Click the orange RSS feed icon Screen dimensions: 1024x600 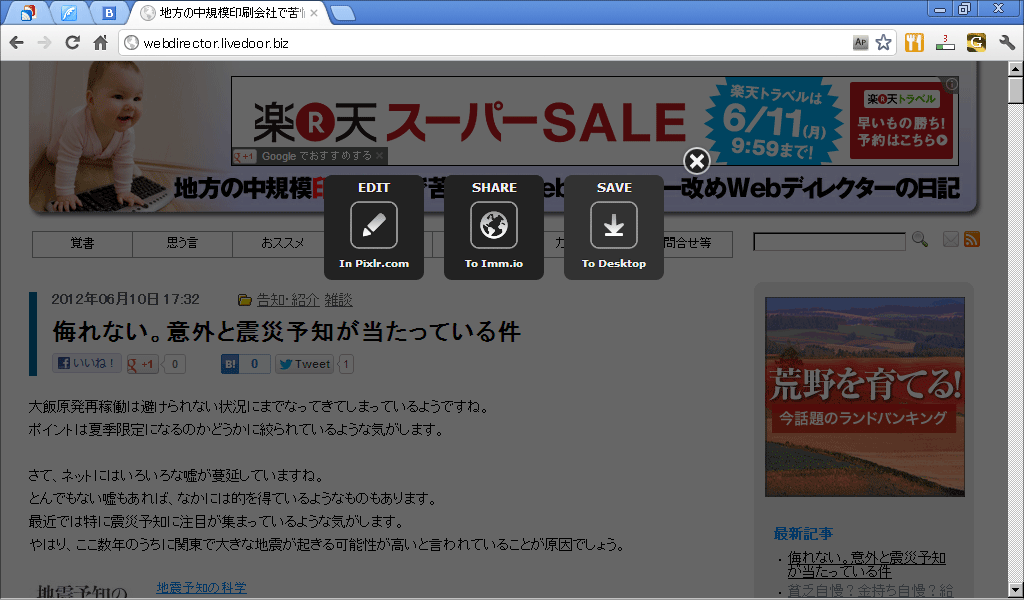tap(972, 240)
